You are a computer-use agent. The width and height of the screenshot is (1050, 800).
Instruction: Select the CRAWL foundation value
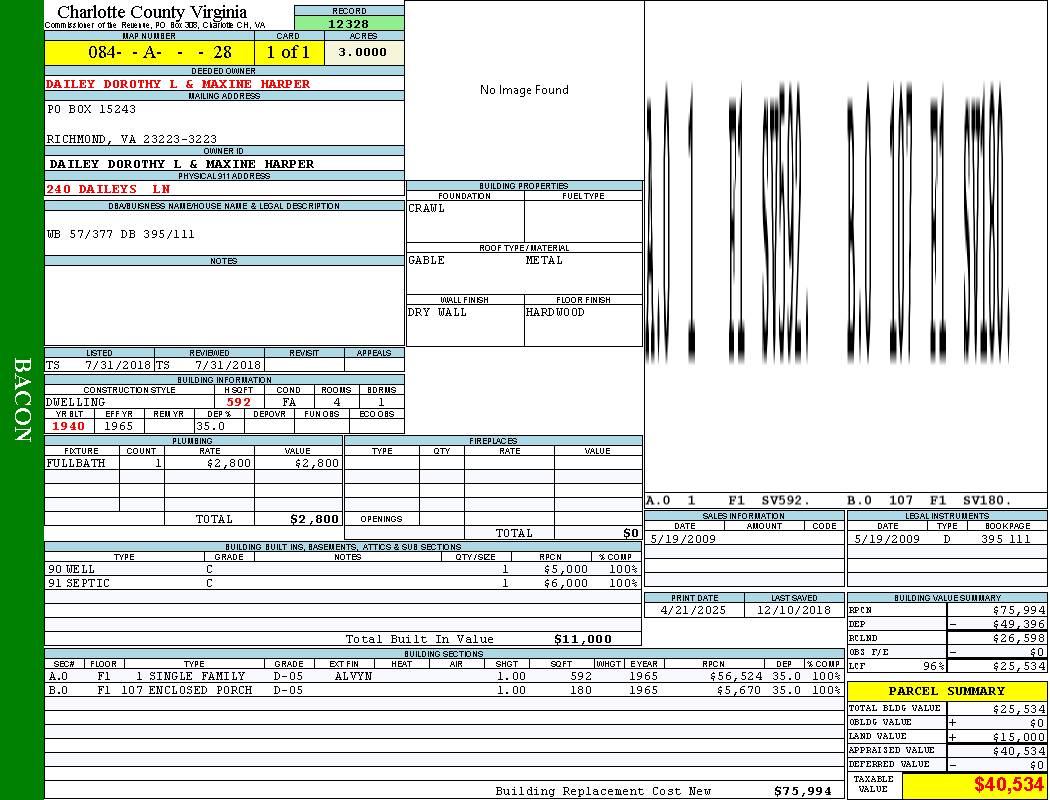[427, 208]
